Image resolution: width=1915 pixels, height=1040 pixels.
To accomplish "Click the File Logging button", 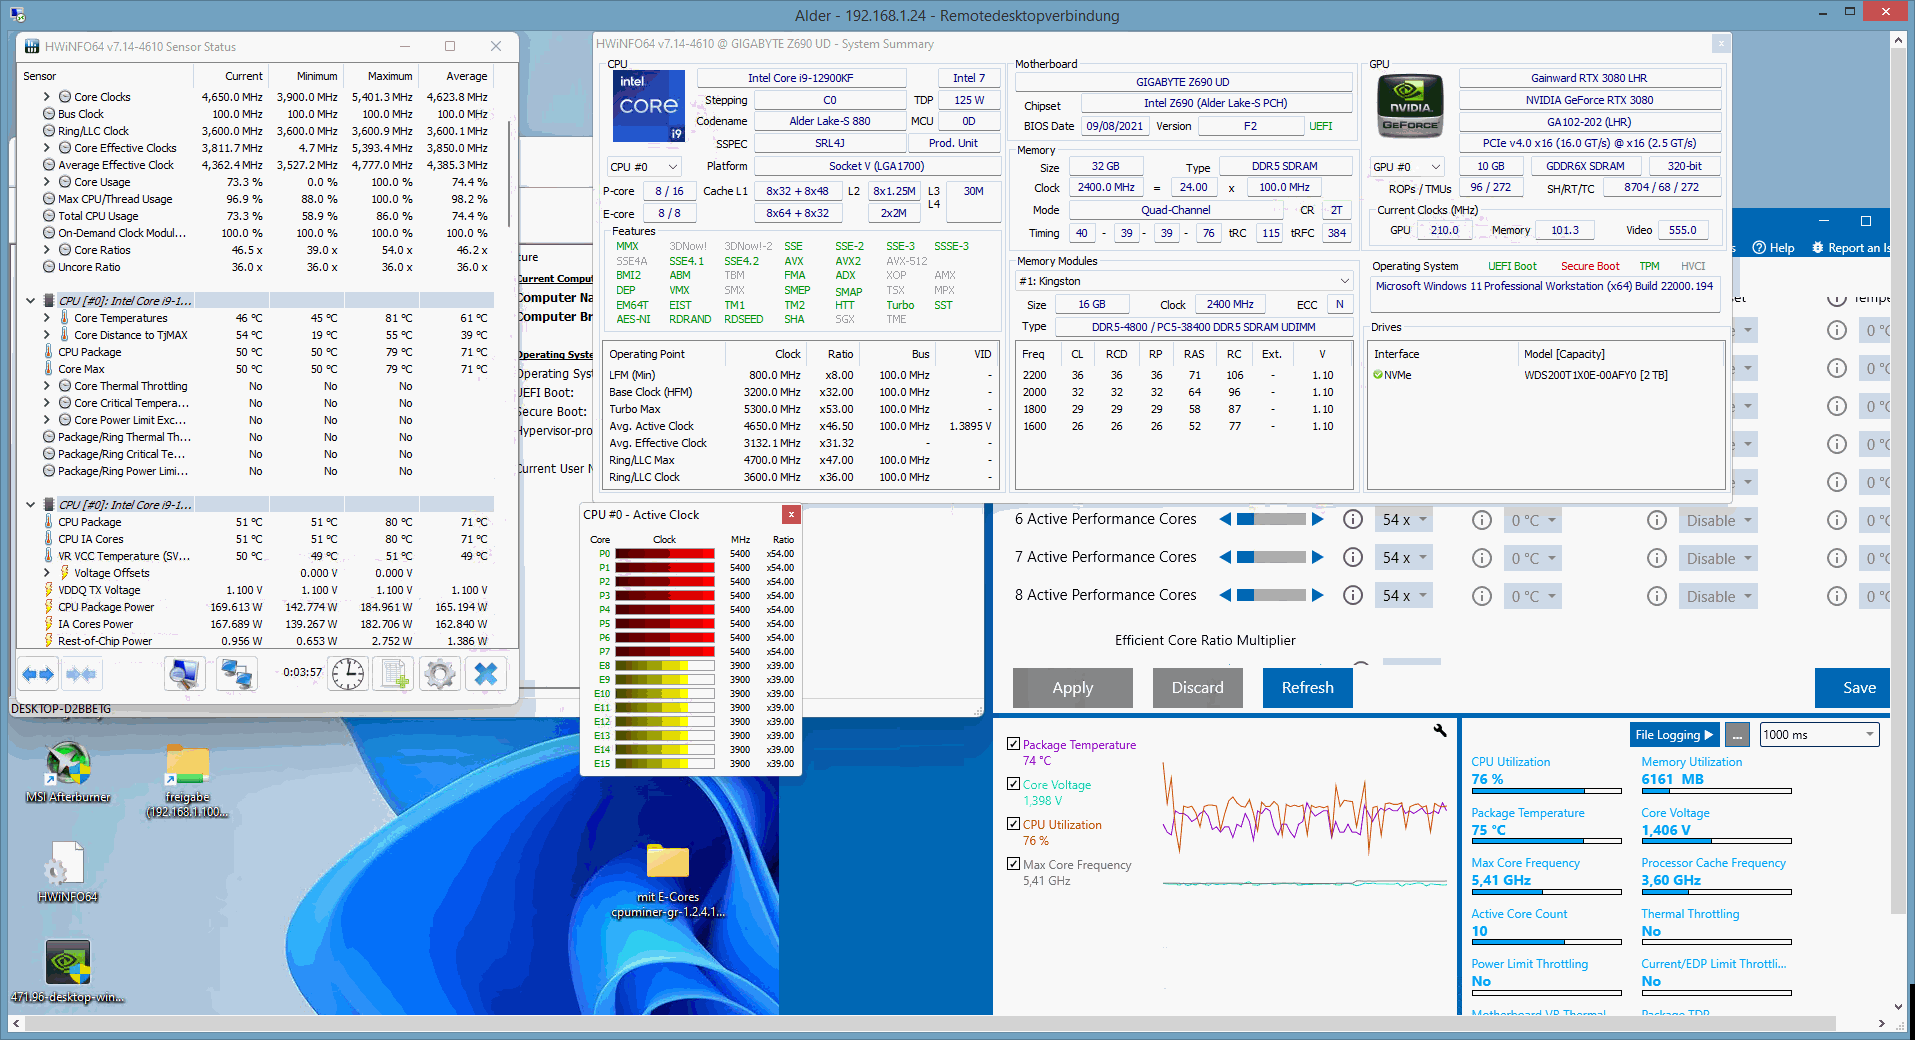I will [x=1674, y=735].
